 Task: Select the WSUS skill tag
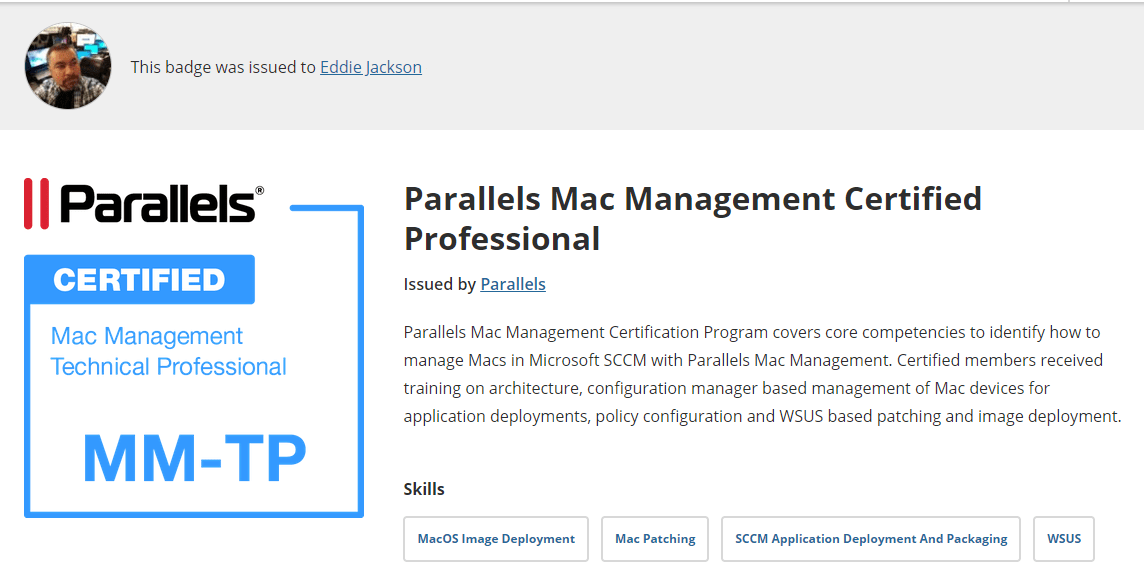(x=1063, y=538)
